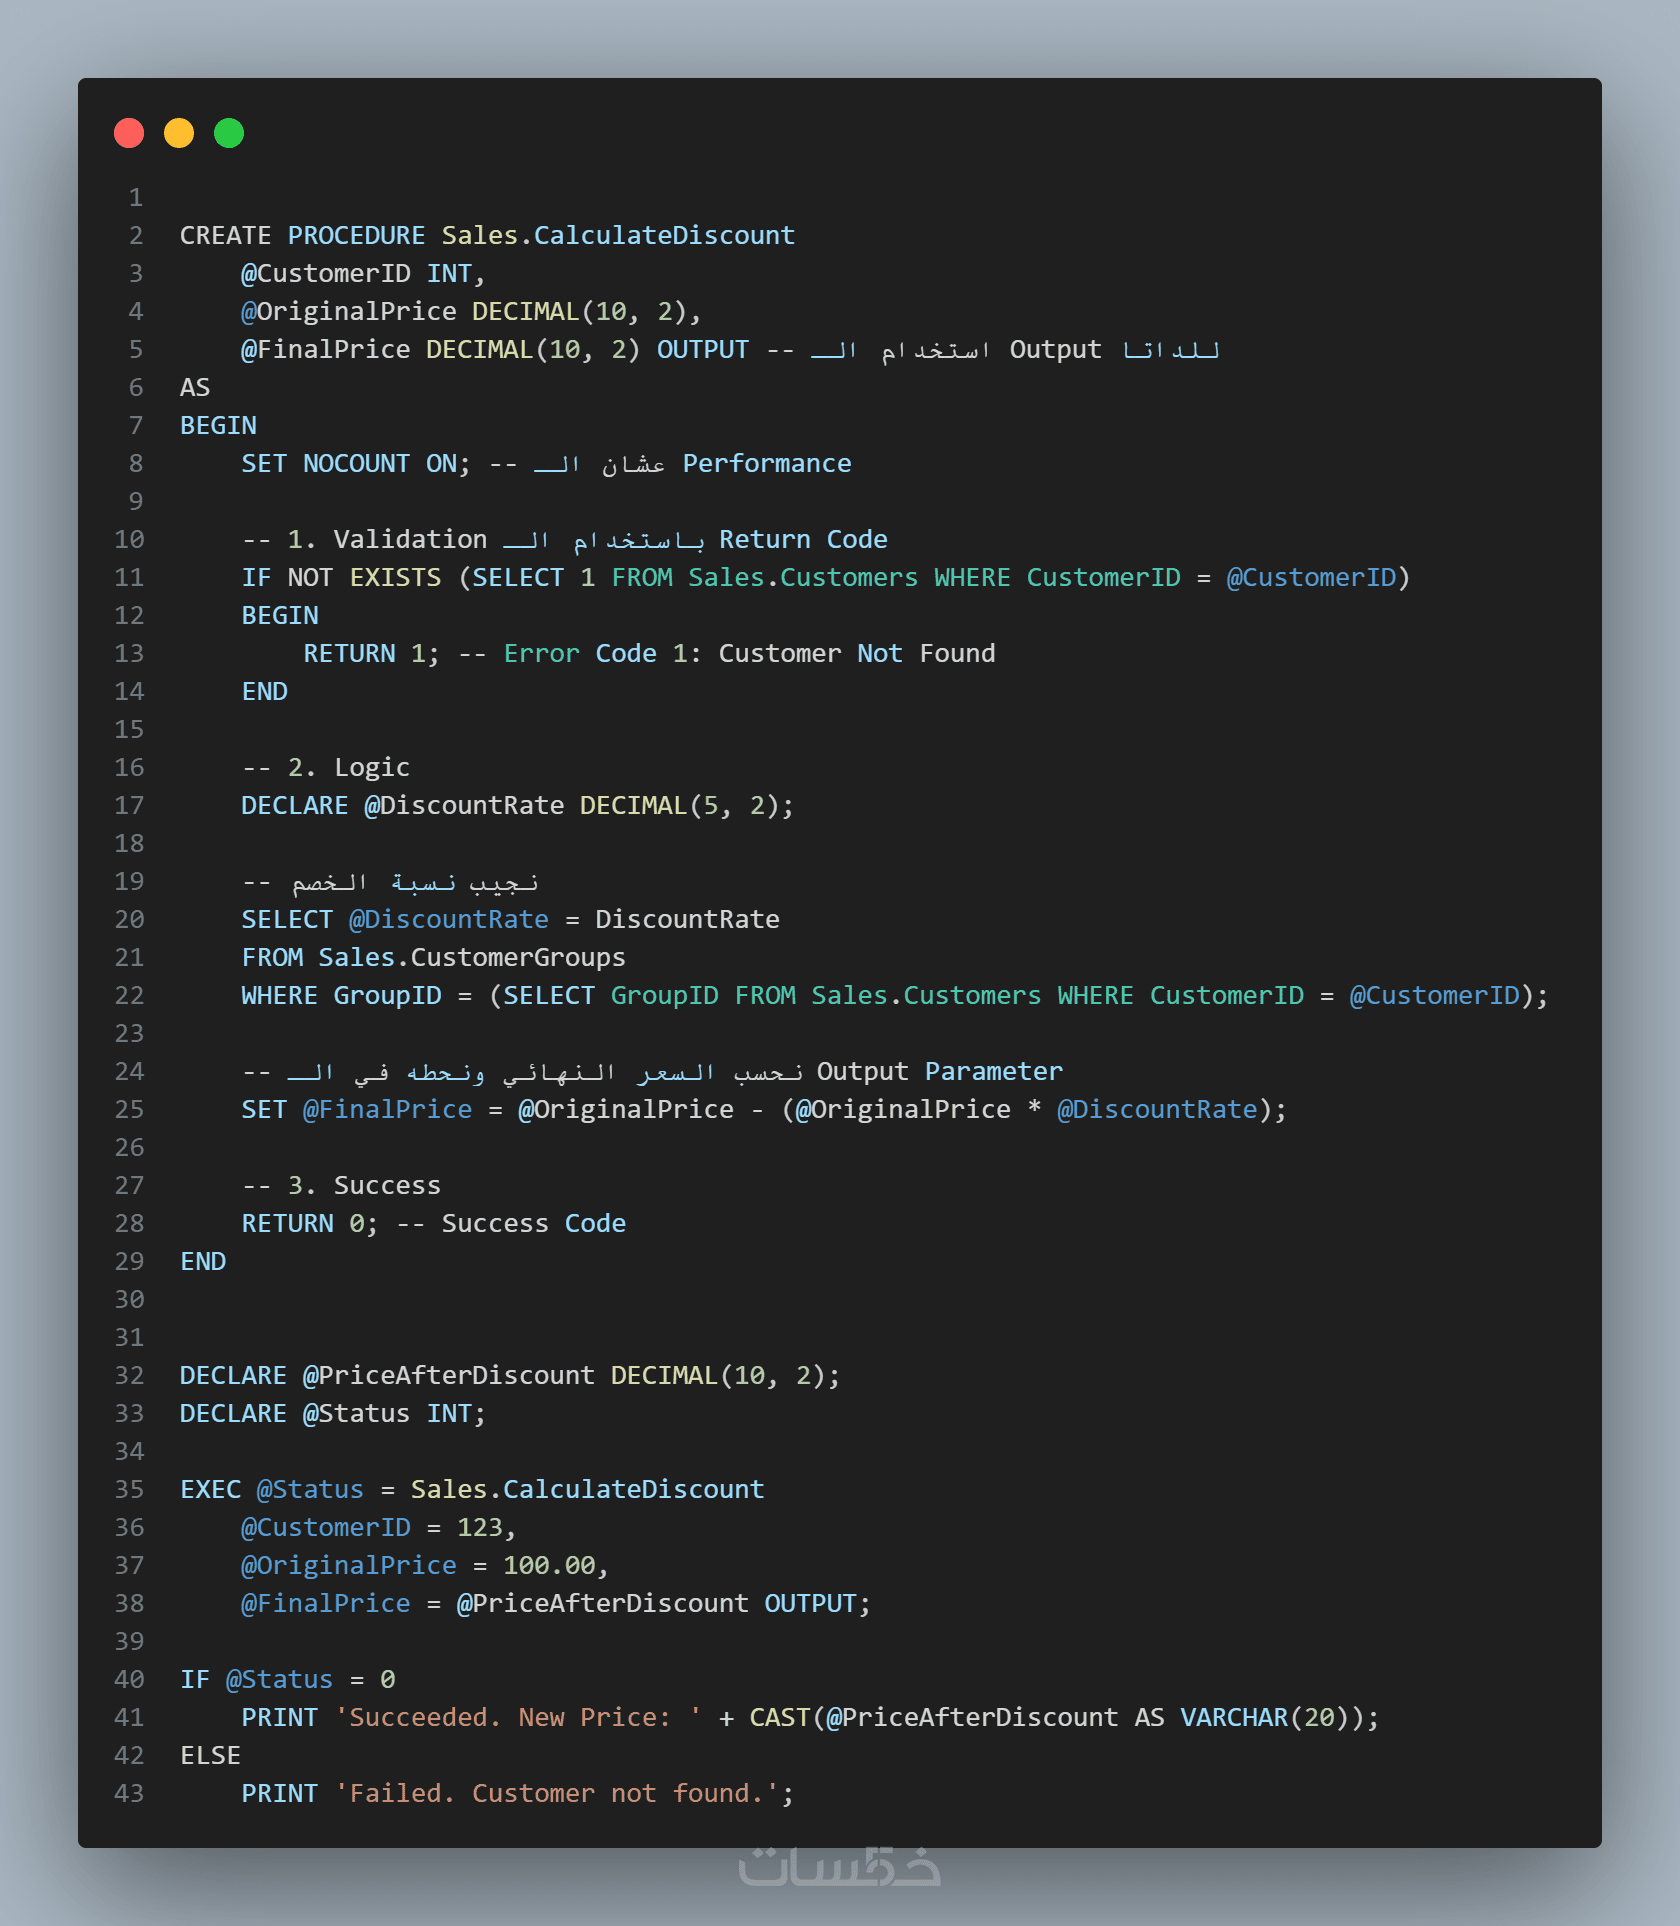The height and width of the screenshot is (1926, 1680).
Task: Click the yellow minimize dot
Action: click(x=179, y=133)
